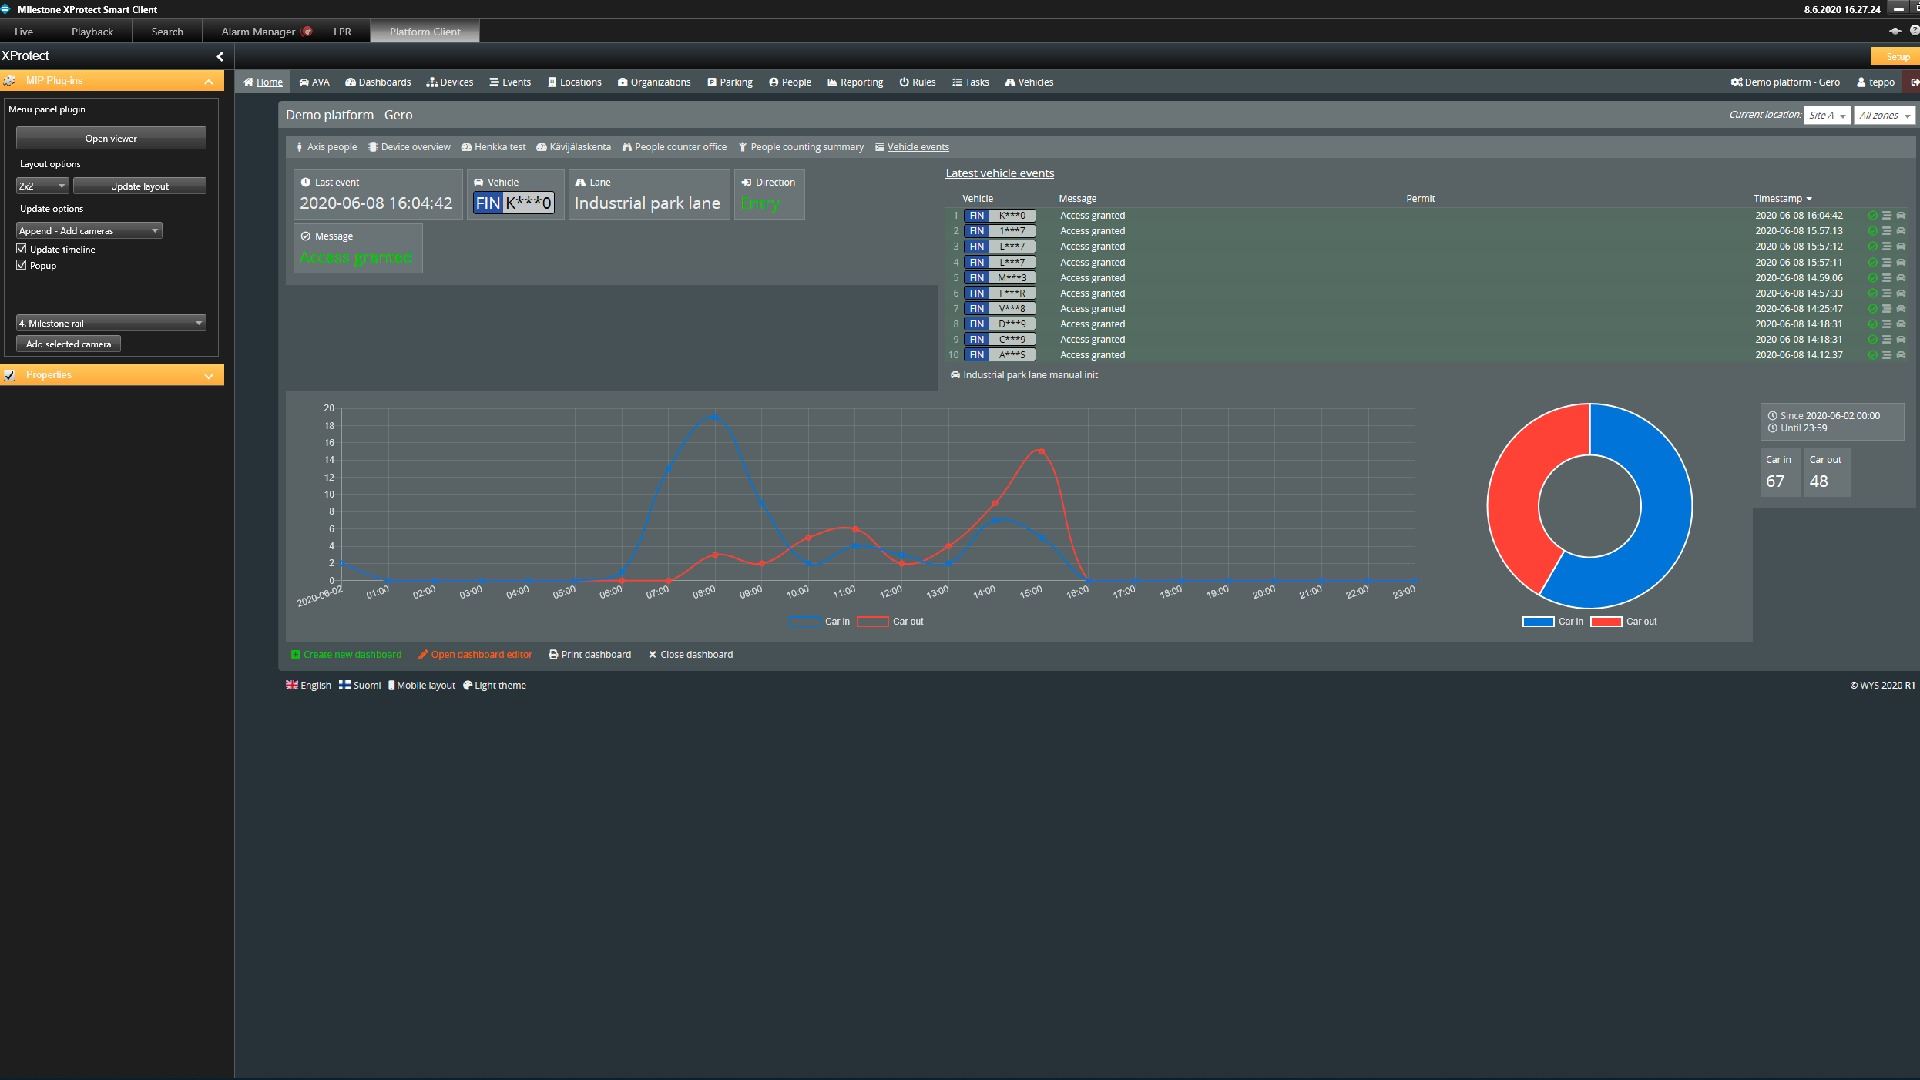Expand the Properties section chevron

click(209, 375)
